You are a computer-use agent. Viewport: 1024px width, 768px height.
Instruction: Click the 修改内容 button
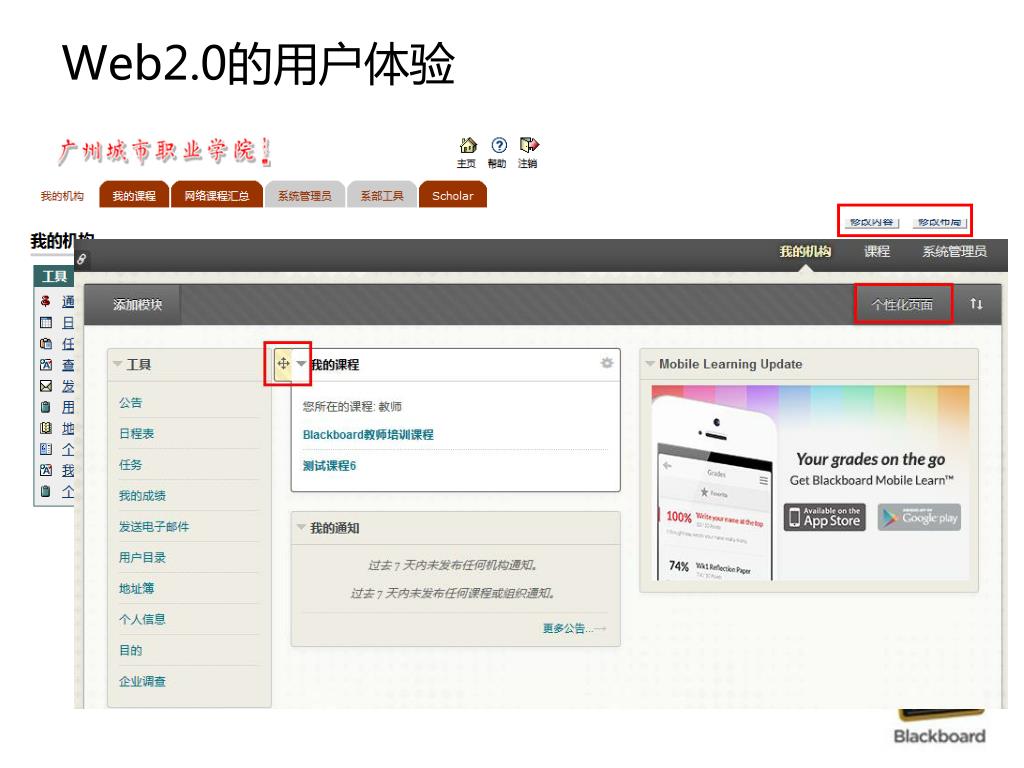tap(871, 222)
